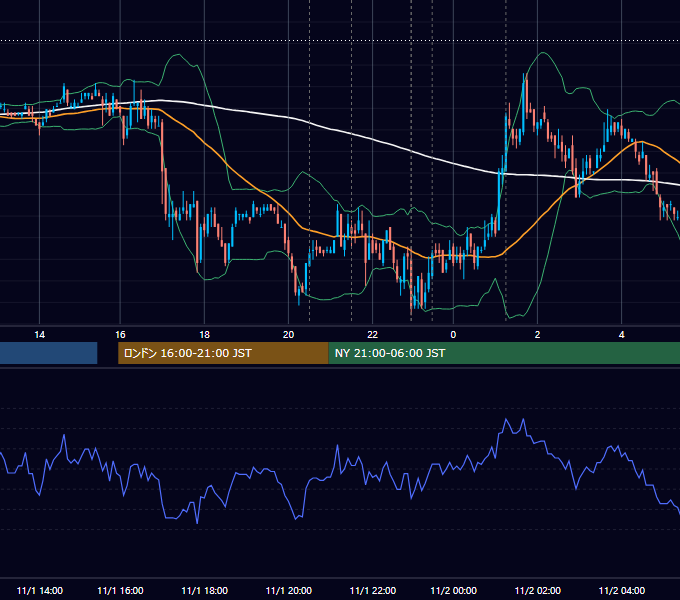
Task: Click the '18' hour axis label
Action: point(204,335)
